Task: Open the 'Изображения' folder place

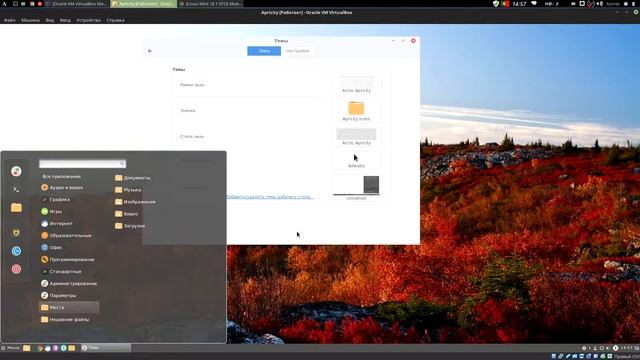Action: (x=135, y=202)
